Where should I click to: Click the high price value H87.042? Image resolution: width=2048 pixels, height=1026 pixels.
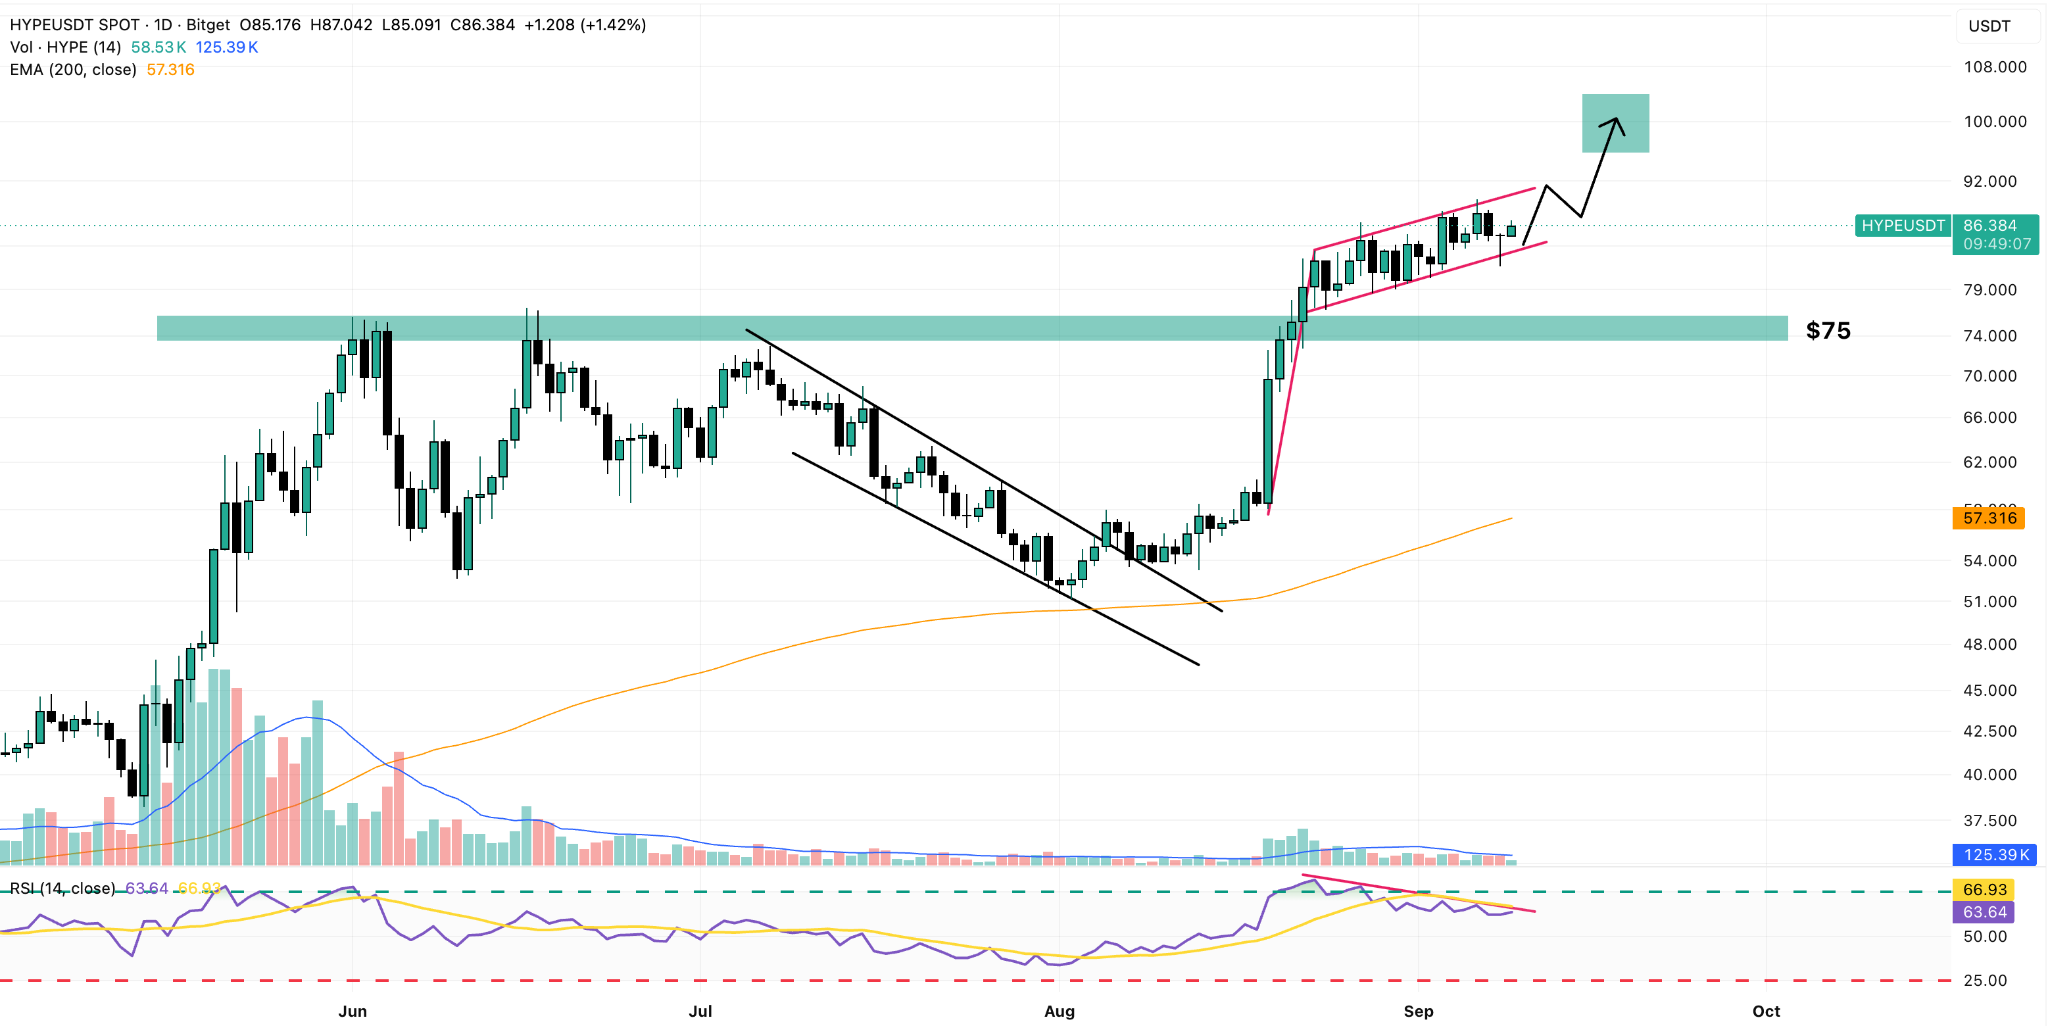pos(341,25)
